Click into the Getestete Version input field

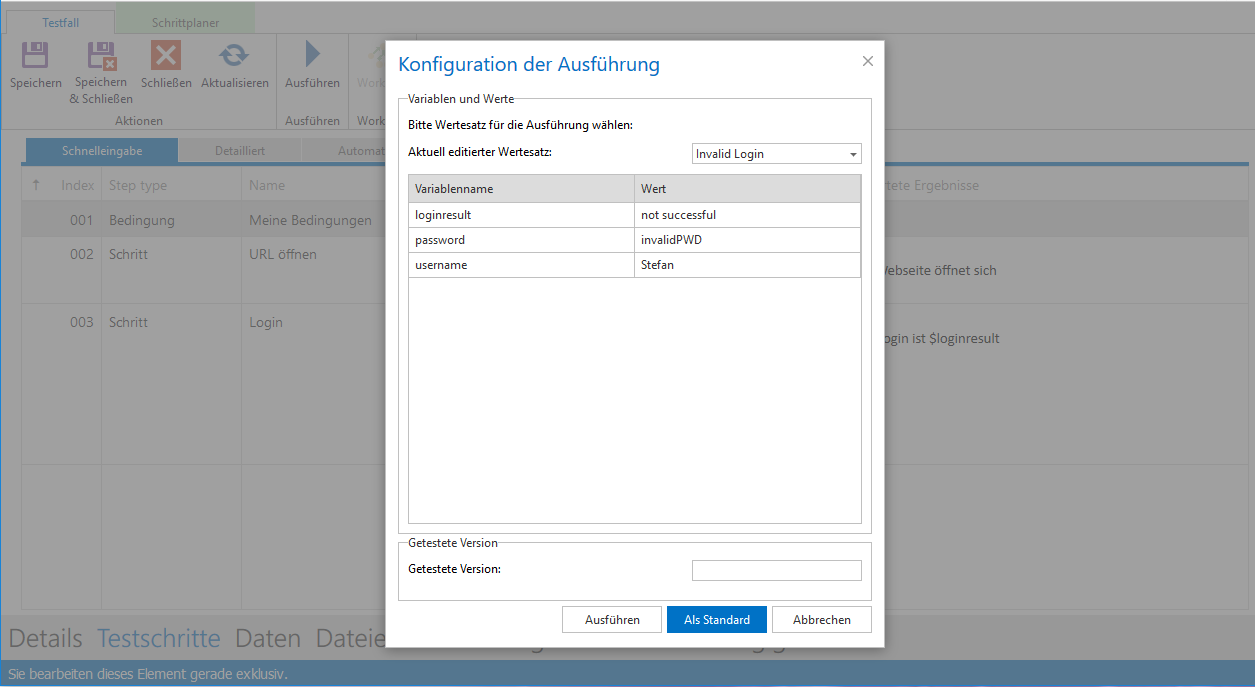tap(776, 570)
